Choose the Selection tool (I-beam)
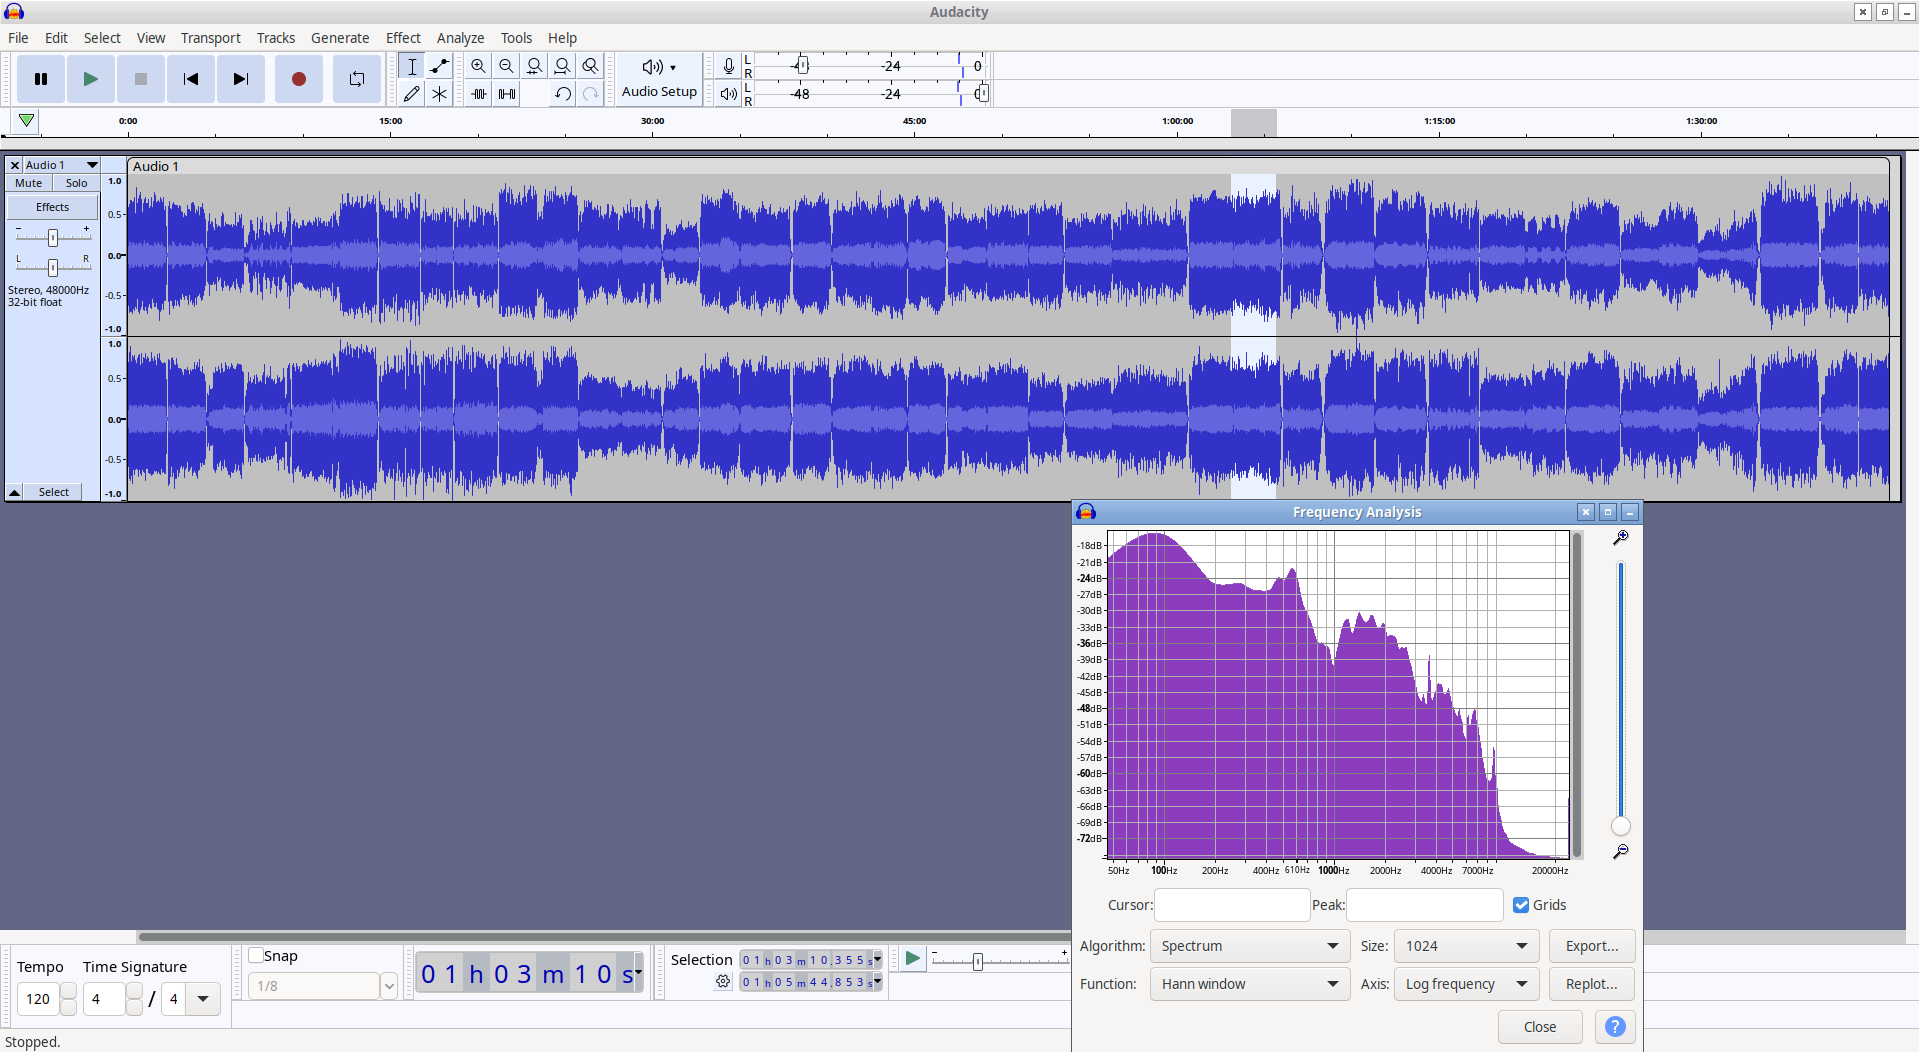Screen dimensions: 1919x1052 (x=412, y=66)
